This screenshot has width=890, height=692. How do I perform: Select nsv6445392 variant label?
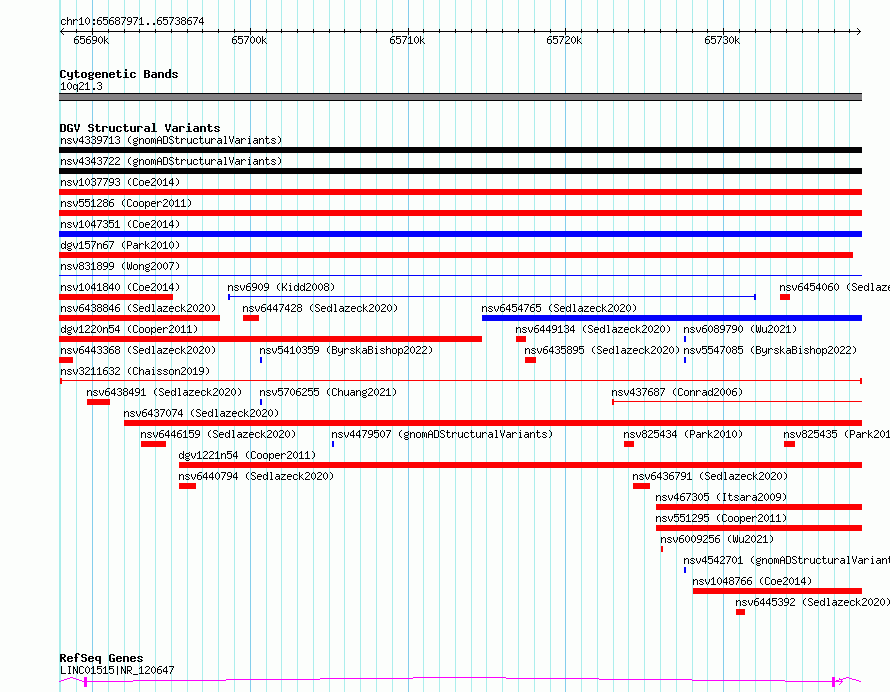(813, 602)
